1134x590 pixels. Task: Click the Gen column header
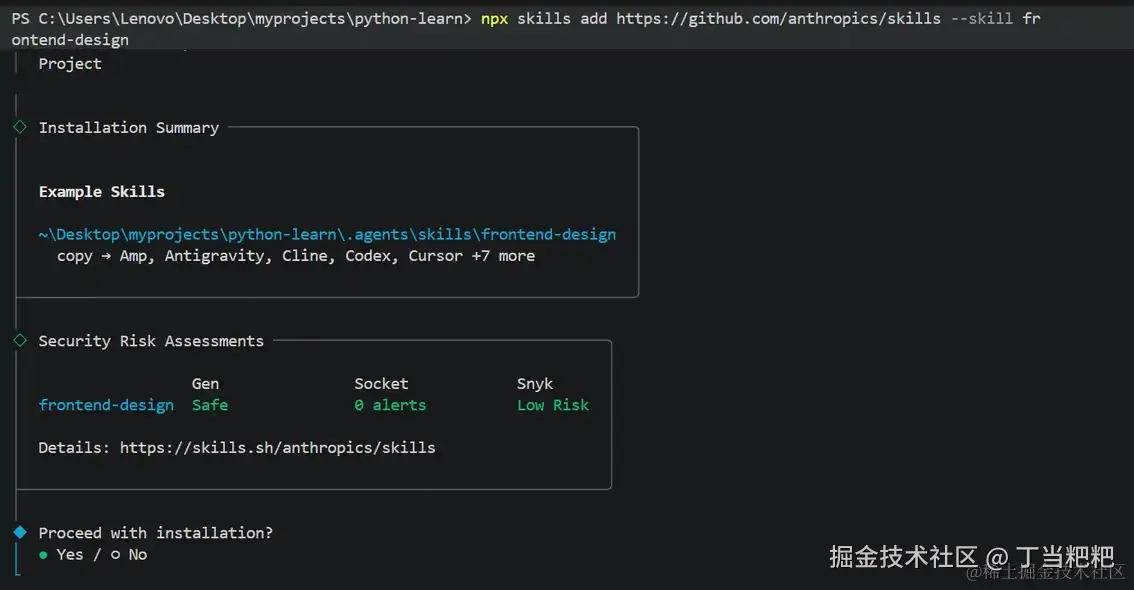205,384
